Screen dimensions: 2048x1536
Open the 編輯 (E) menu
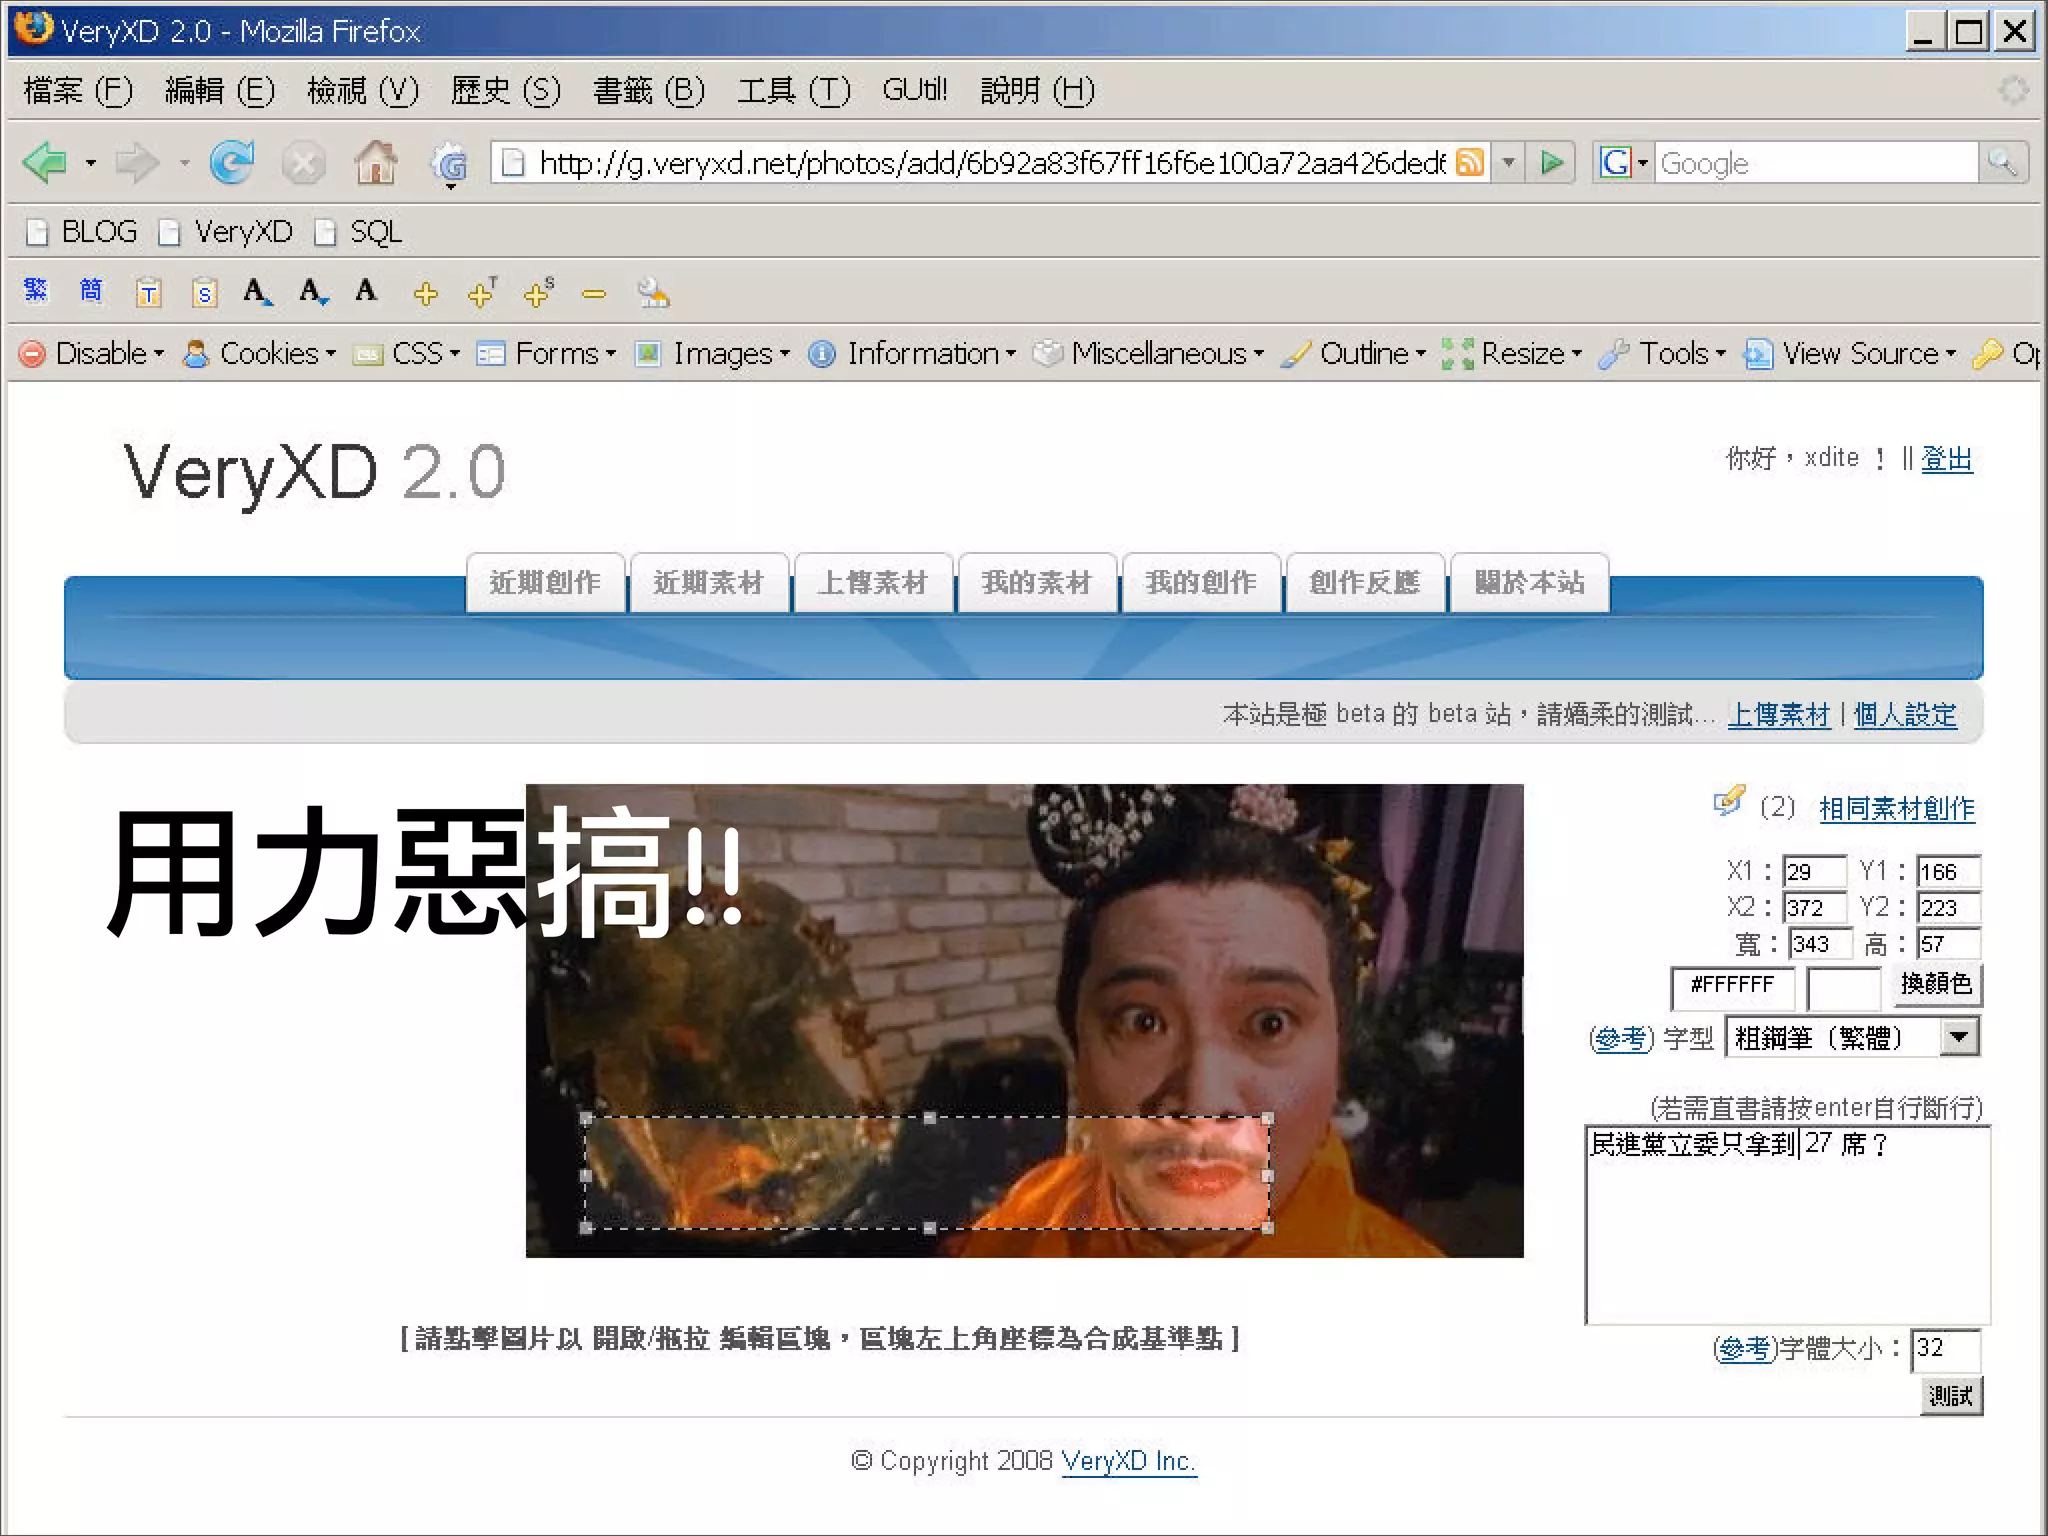coord(219,90)
